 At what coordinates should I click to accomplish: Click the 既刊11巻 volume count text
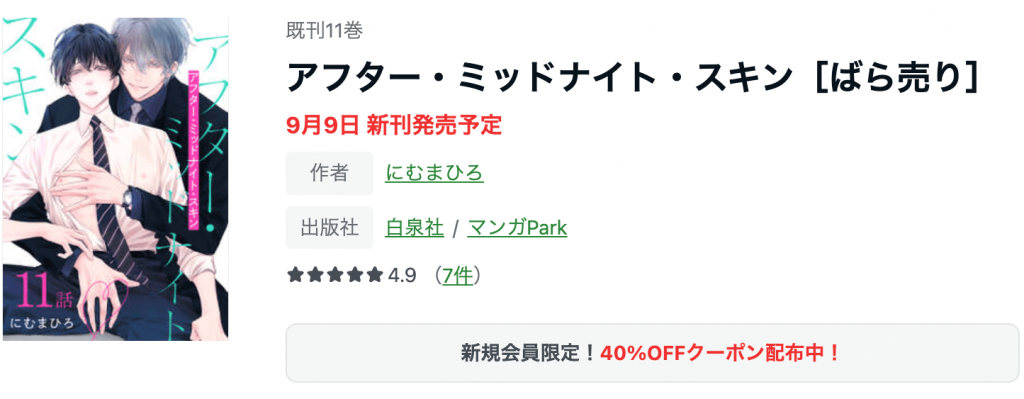(325, 30)
